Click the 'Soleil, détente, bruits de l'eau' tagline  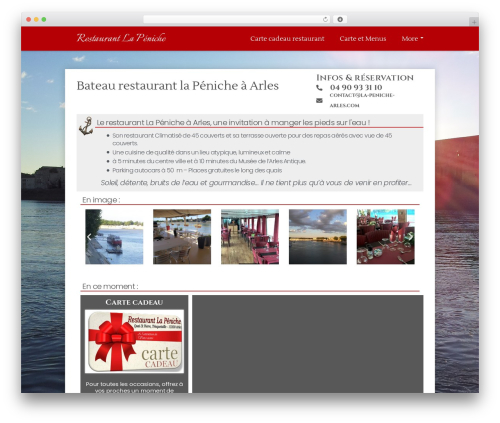(x=256, y=183)
